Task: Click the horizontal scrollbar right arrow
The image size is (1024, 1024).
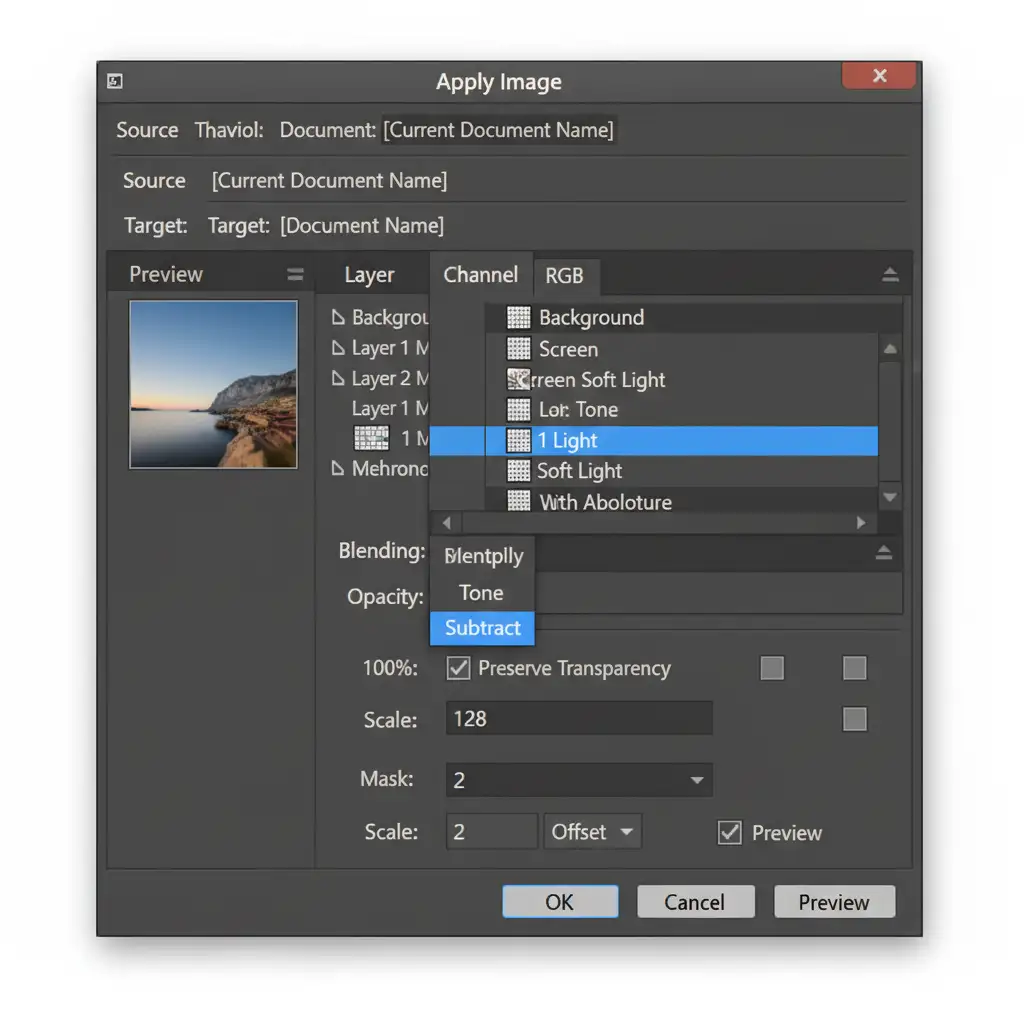Action: pos(860,523)
